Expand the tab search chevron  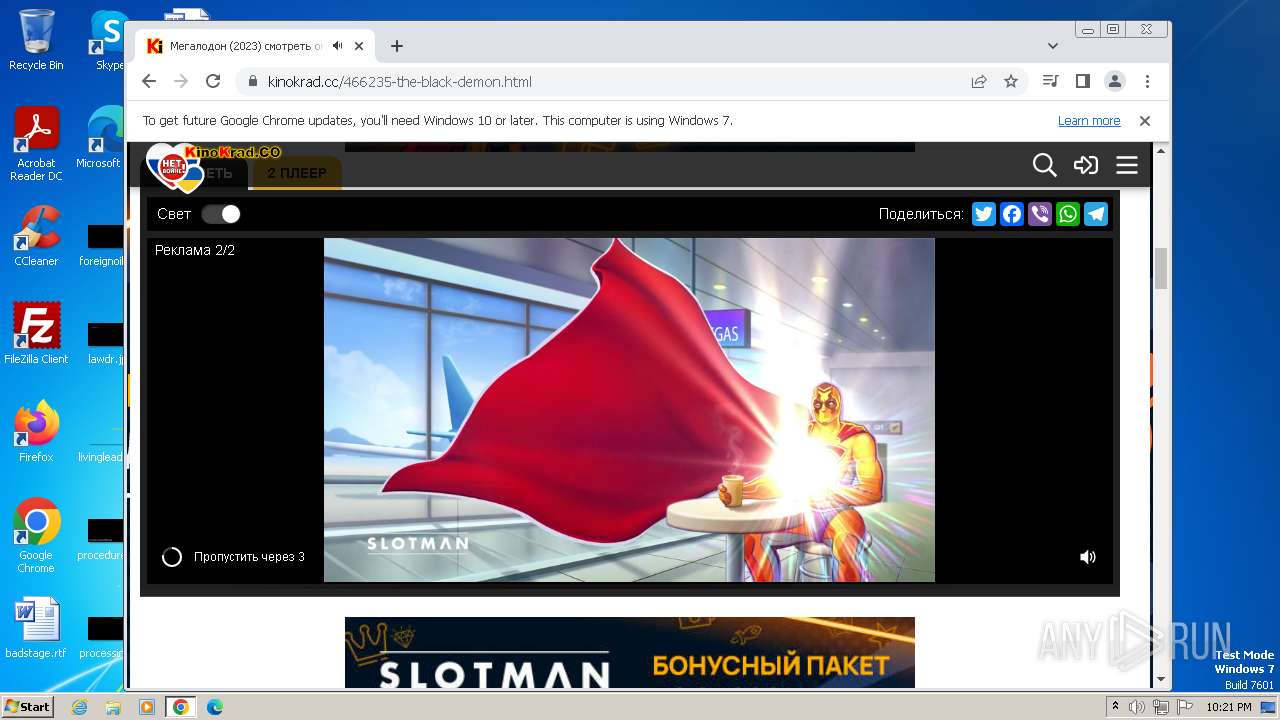click(1053, 46)
